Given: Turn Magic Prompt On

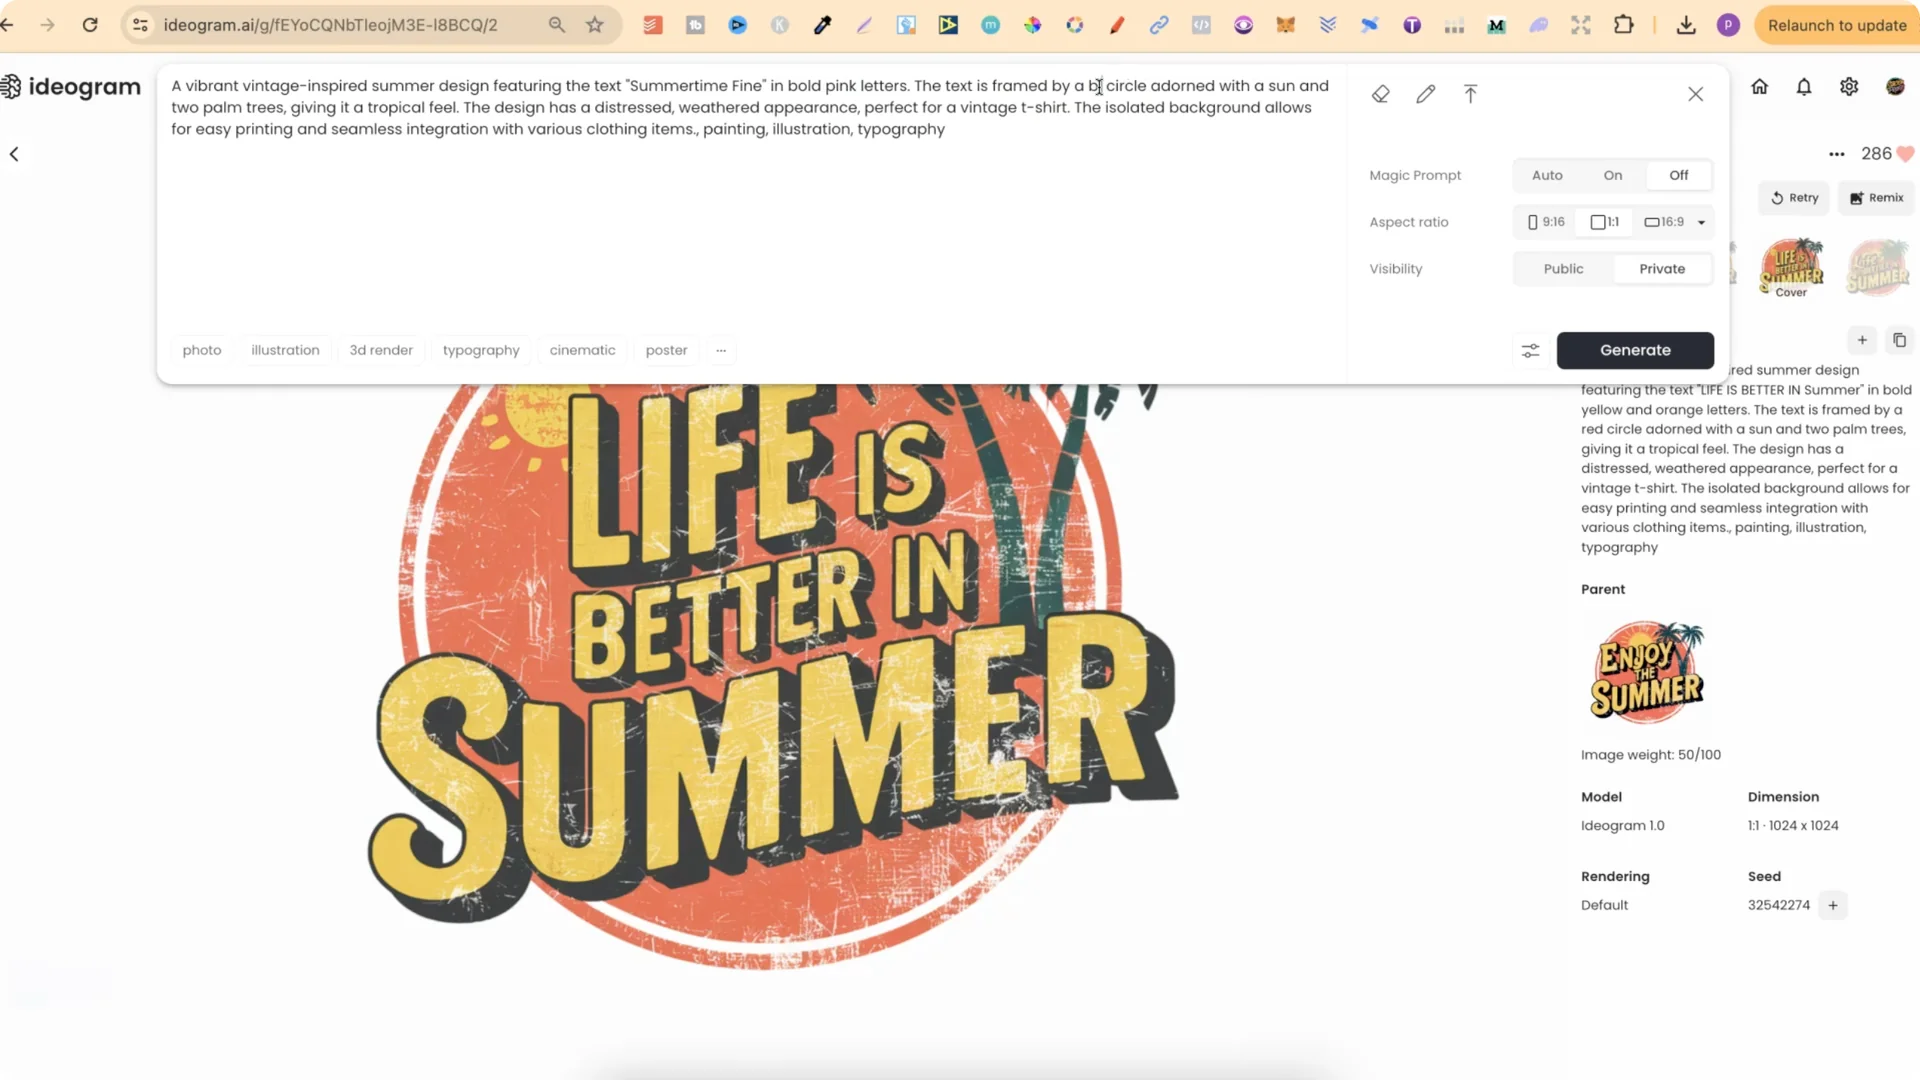Looking at the screenshot, I should point(1612,175).
